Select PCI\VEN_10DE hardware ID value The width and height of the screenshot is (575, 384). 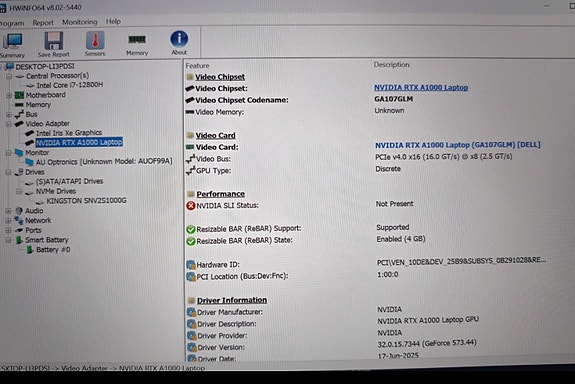point(461,261)
